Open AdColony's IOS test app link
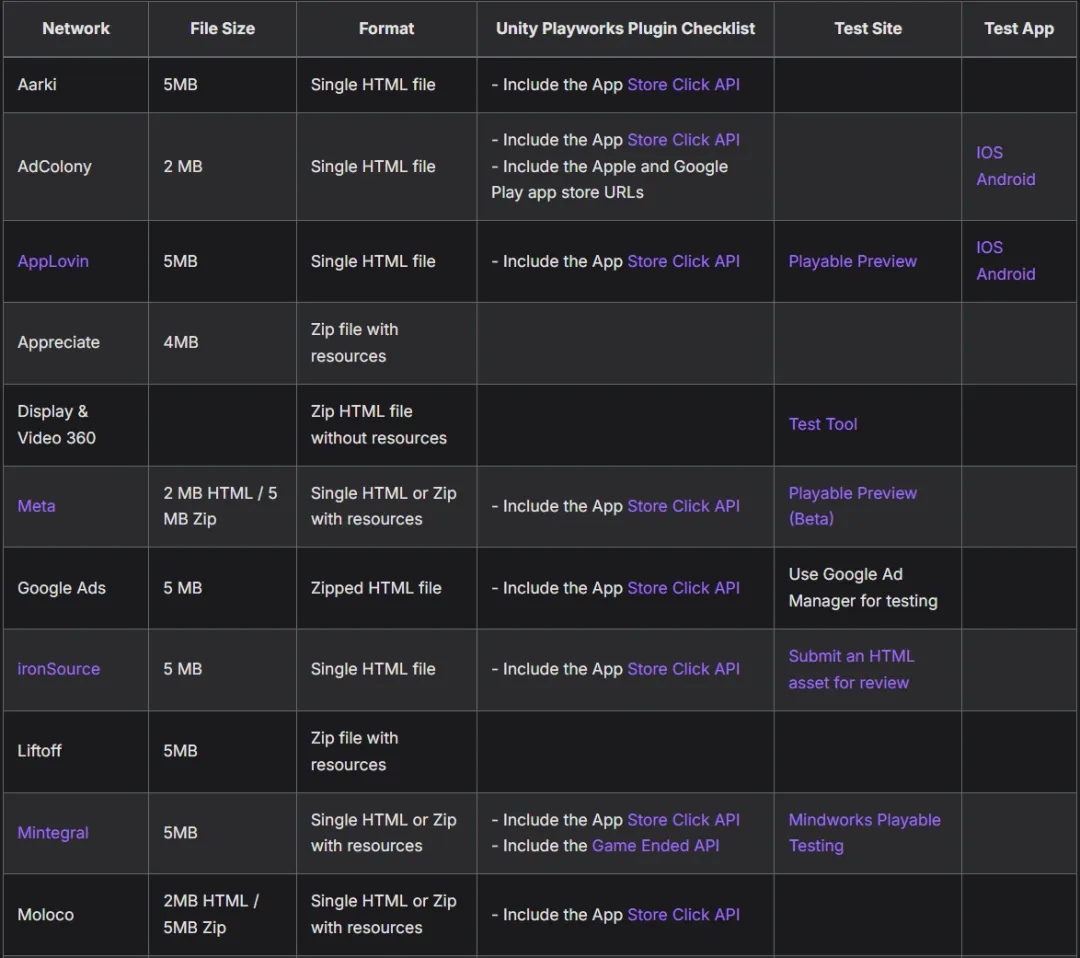Viewport: 1080px width, 958px height. [x=989, y=153]
